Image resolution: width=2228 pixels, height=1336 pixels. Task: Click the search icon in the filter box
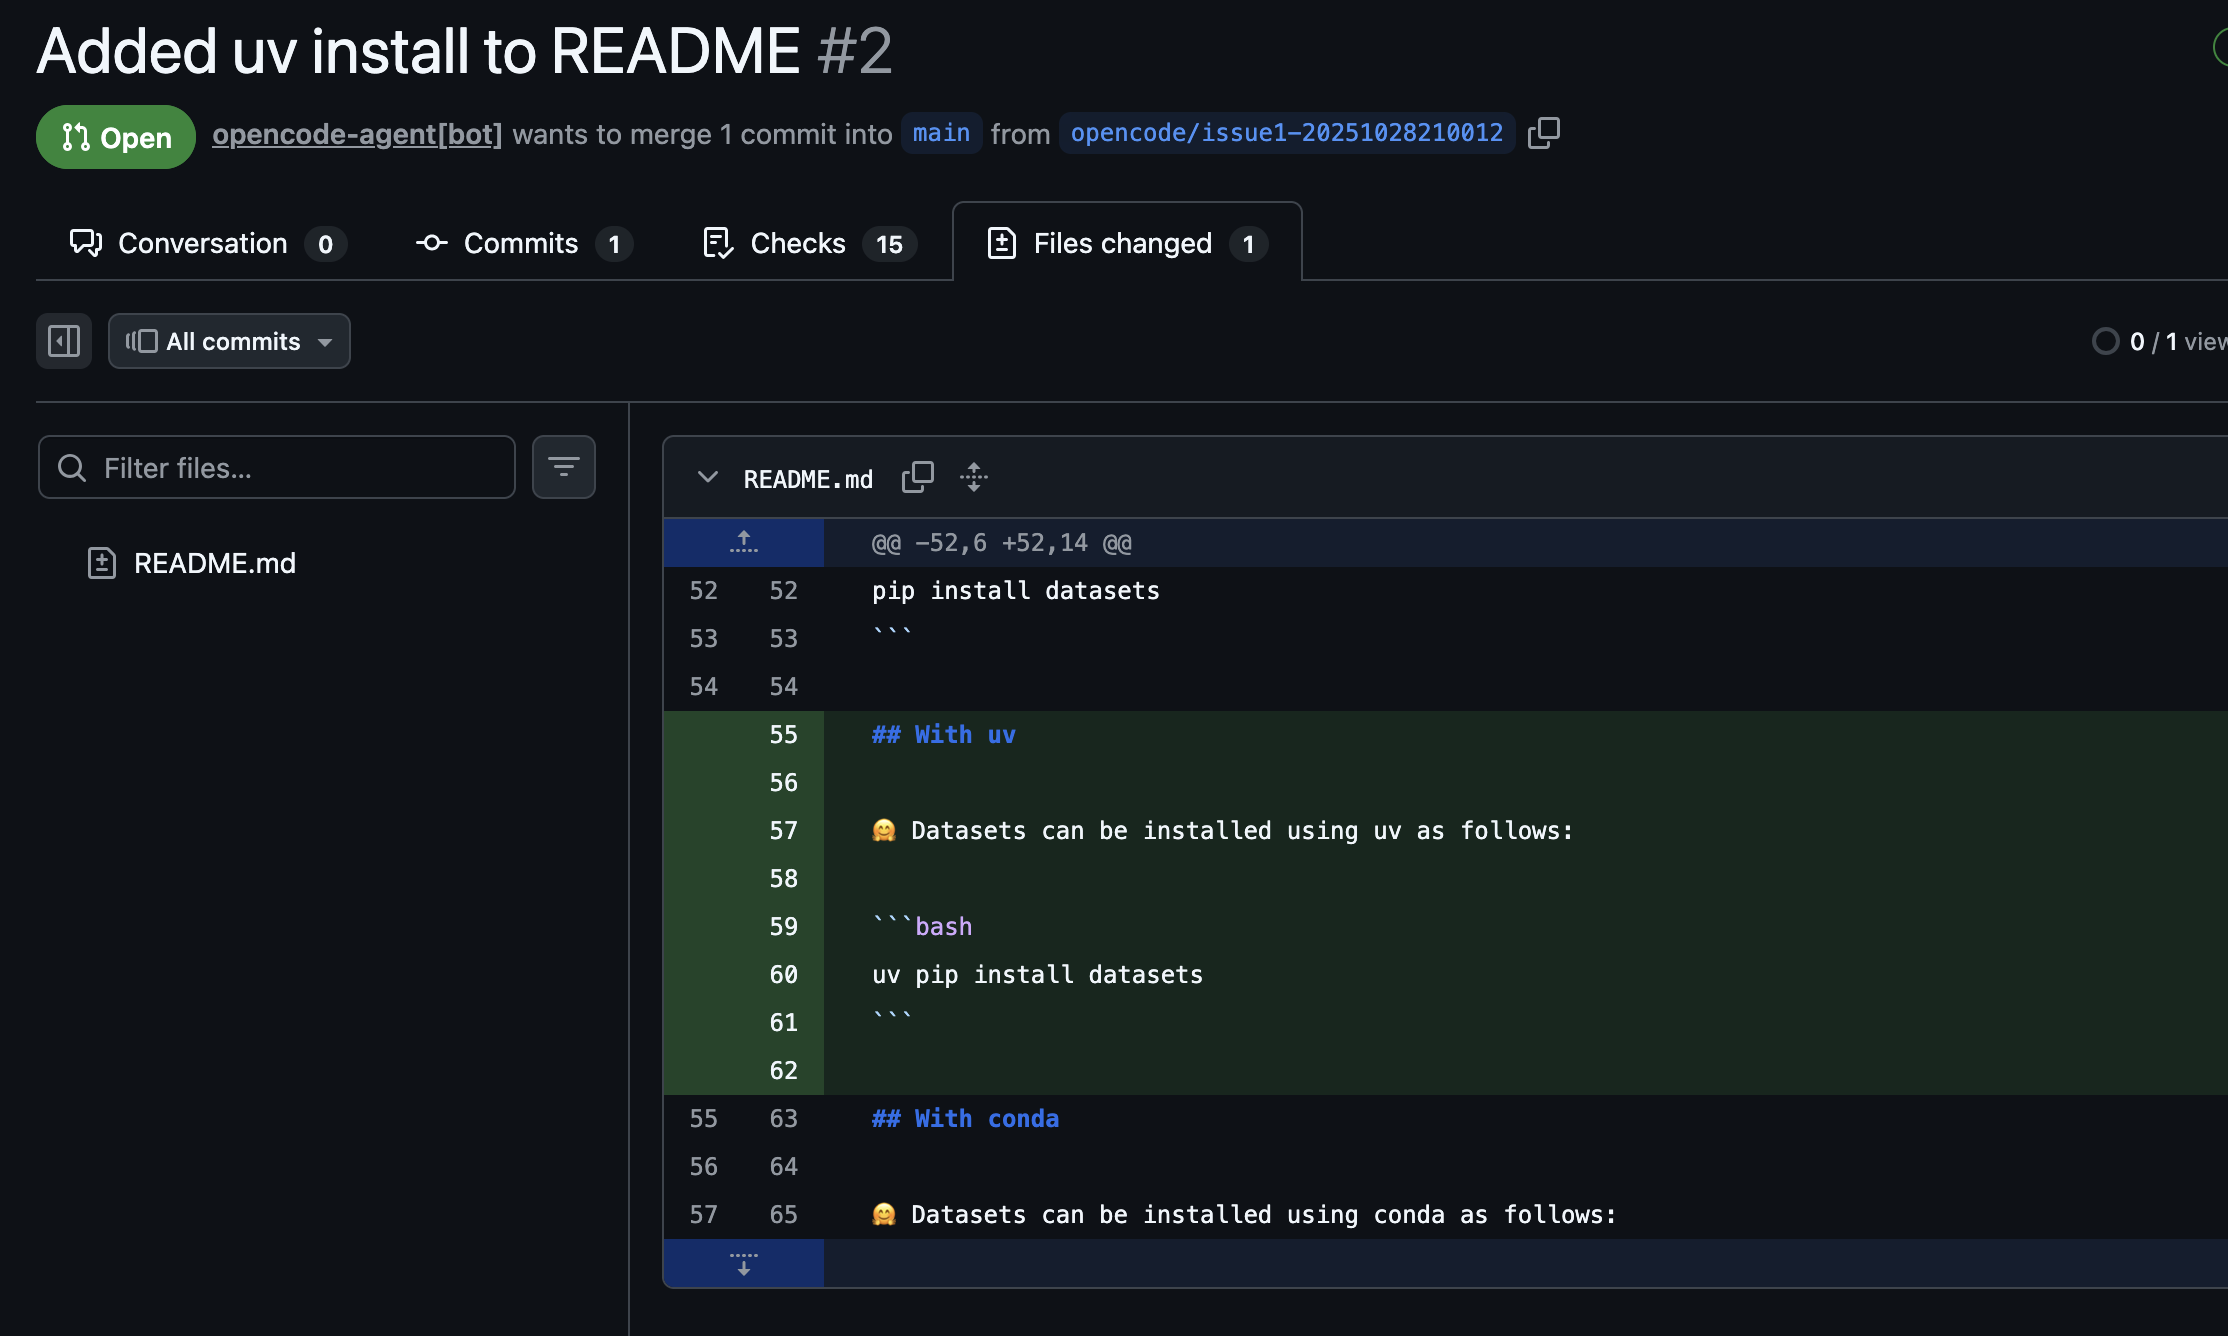point(71,467)
